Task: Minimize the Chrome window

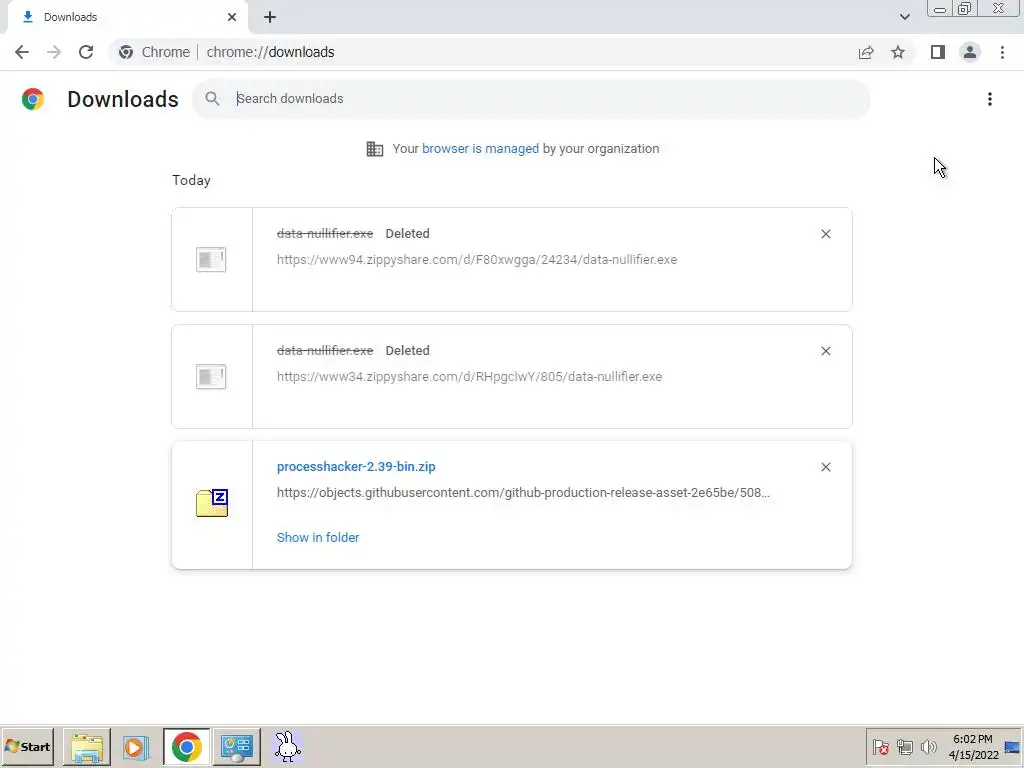Action: [x=940, y=9]
